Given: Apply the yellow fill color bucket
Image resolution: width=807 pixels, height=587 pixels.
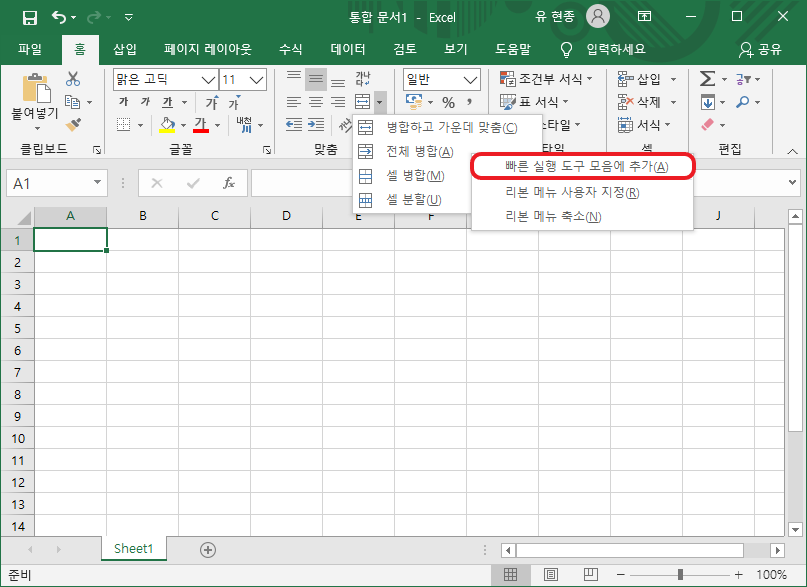Looking at the screenshot, I should pos(167,124).
